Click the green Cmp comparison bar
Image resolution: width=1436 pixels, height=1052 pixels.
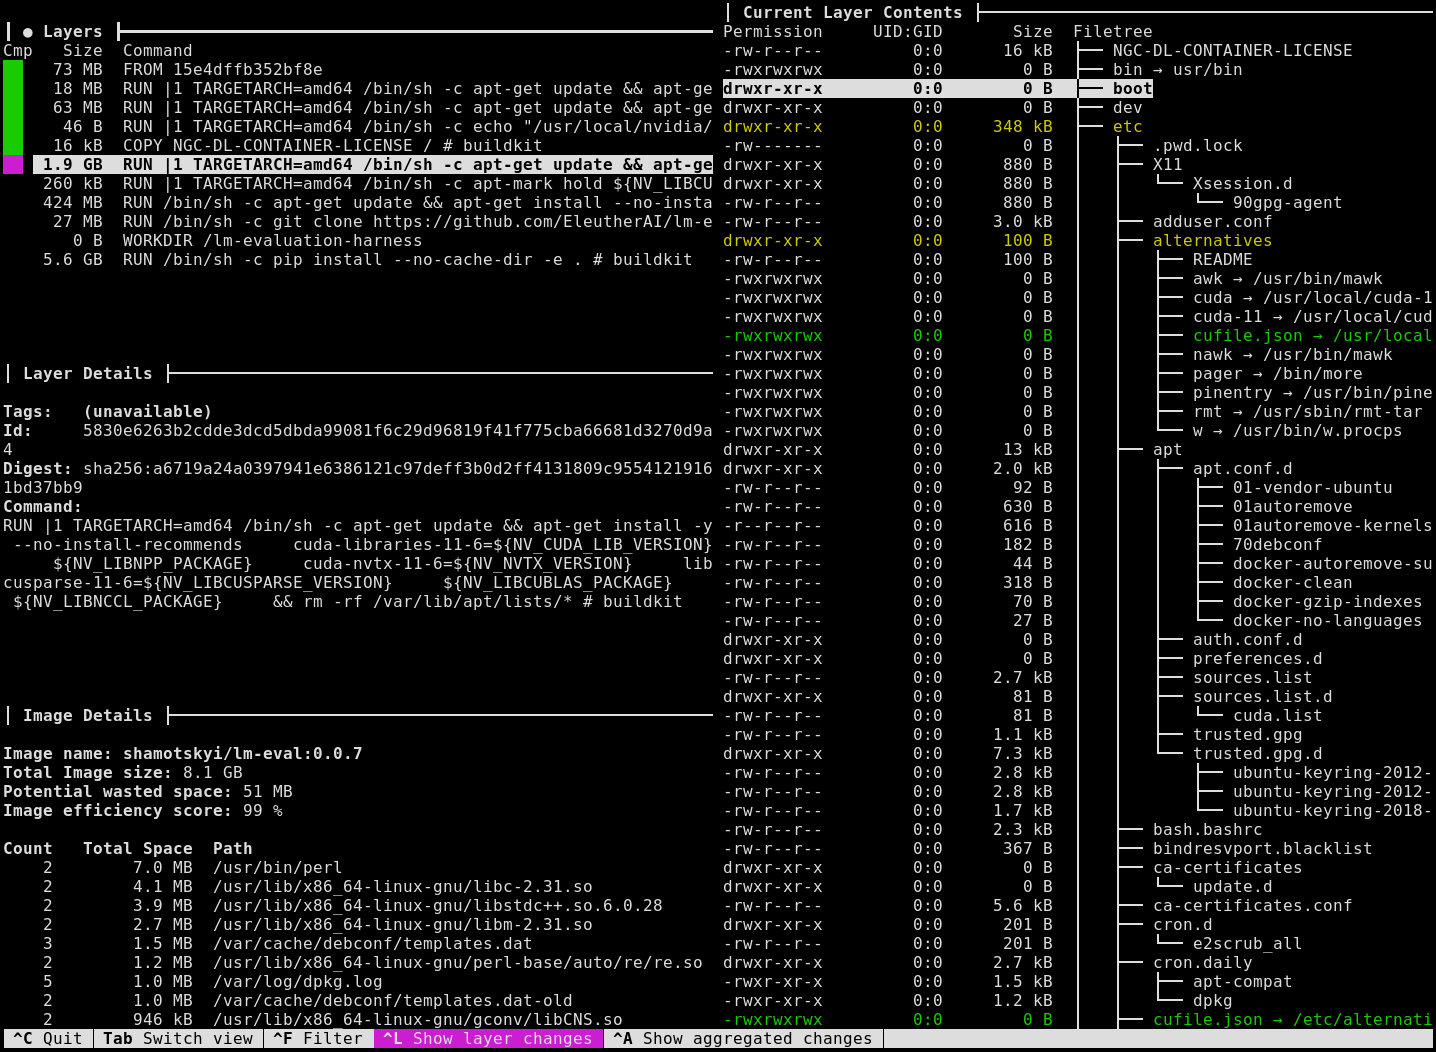click(13, 108)
